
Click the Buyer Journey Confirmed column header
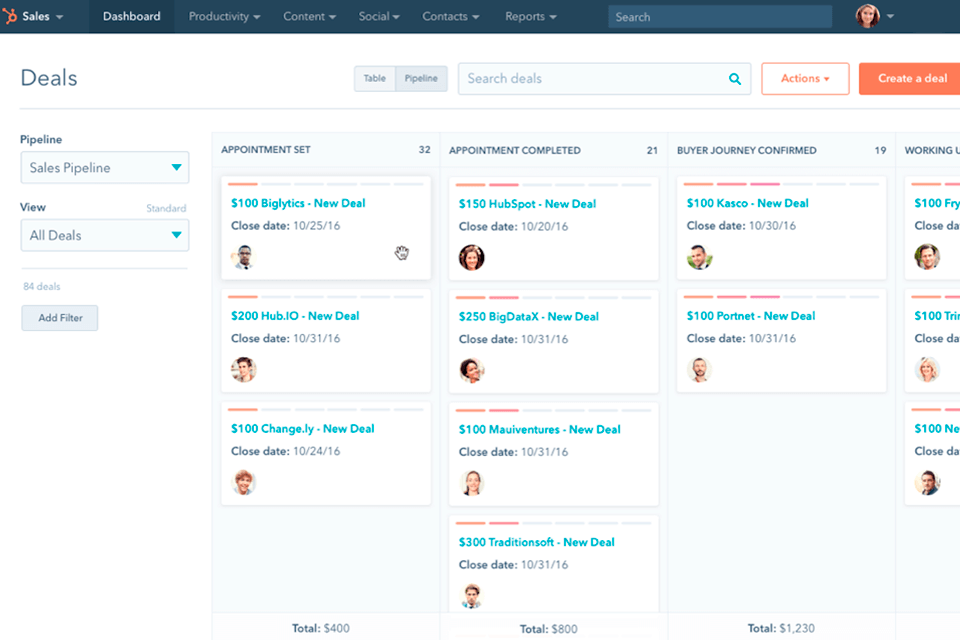[x=781, y=150]
